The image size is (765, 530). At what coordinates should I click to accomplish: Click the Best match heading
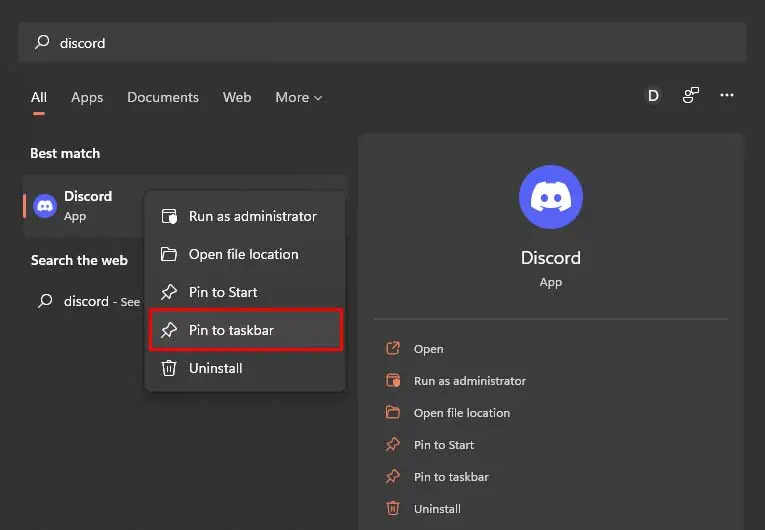pos(65,153)
